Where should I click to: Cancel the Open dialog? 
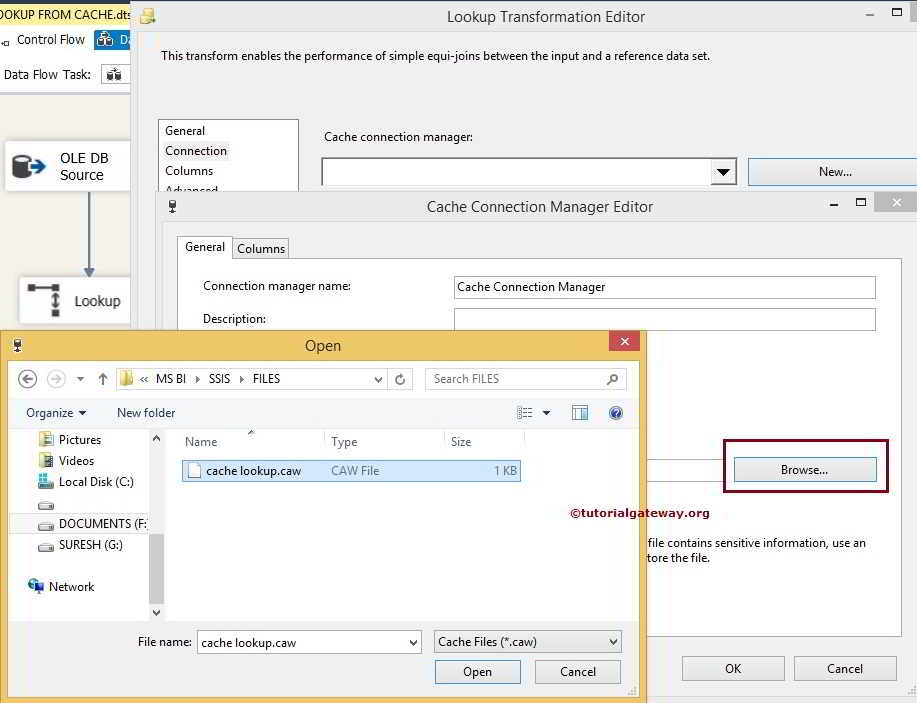coord(578,671)
